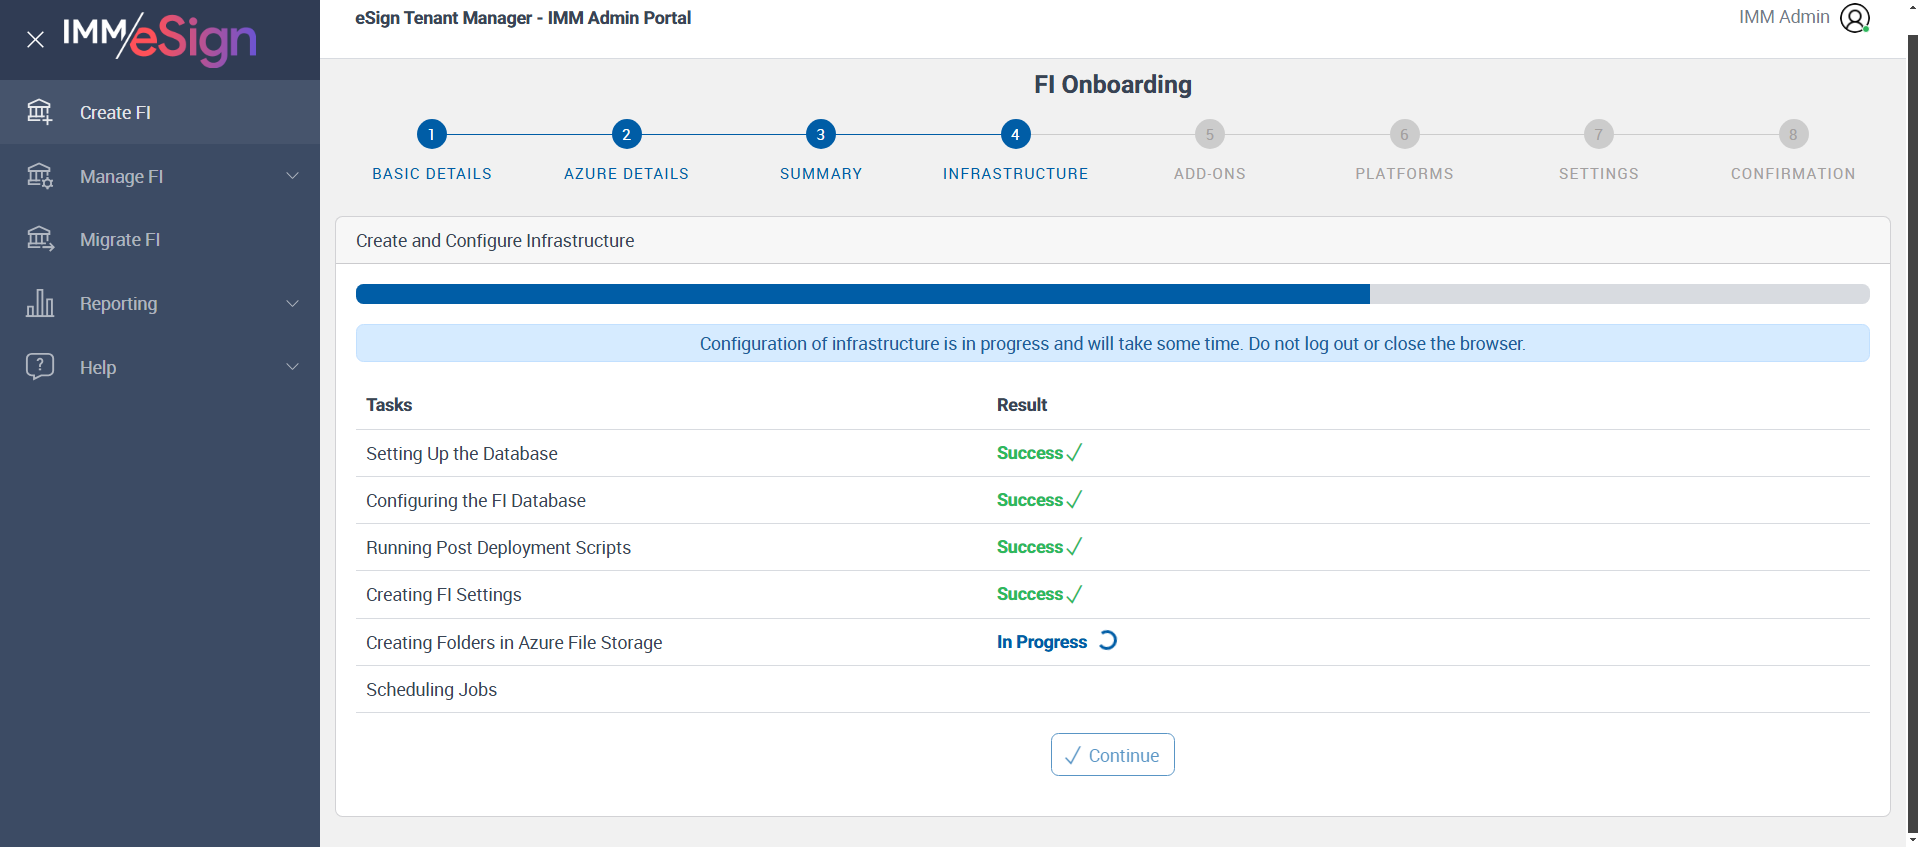Close the sidebar with the X icon
This screenshot has width=1920, height=847.
pyautogui.click(x=35, y=40)
